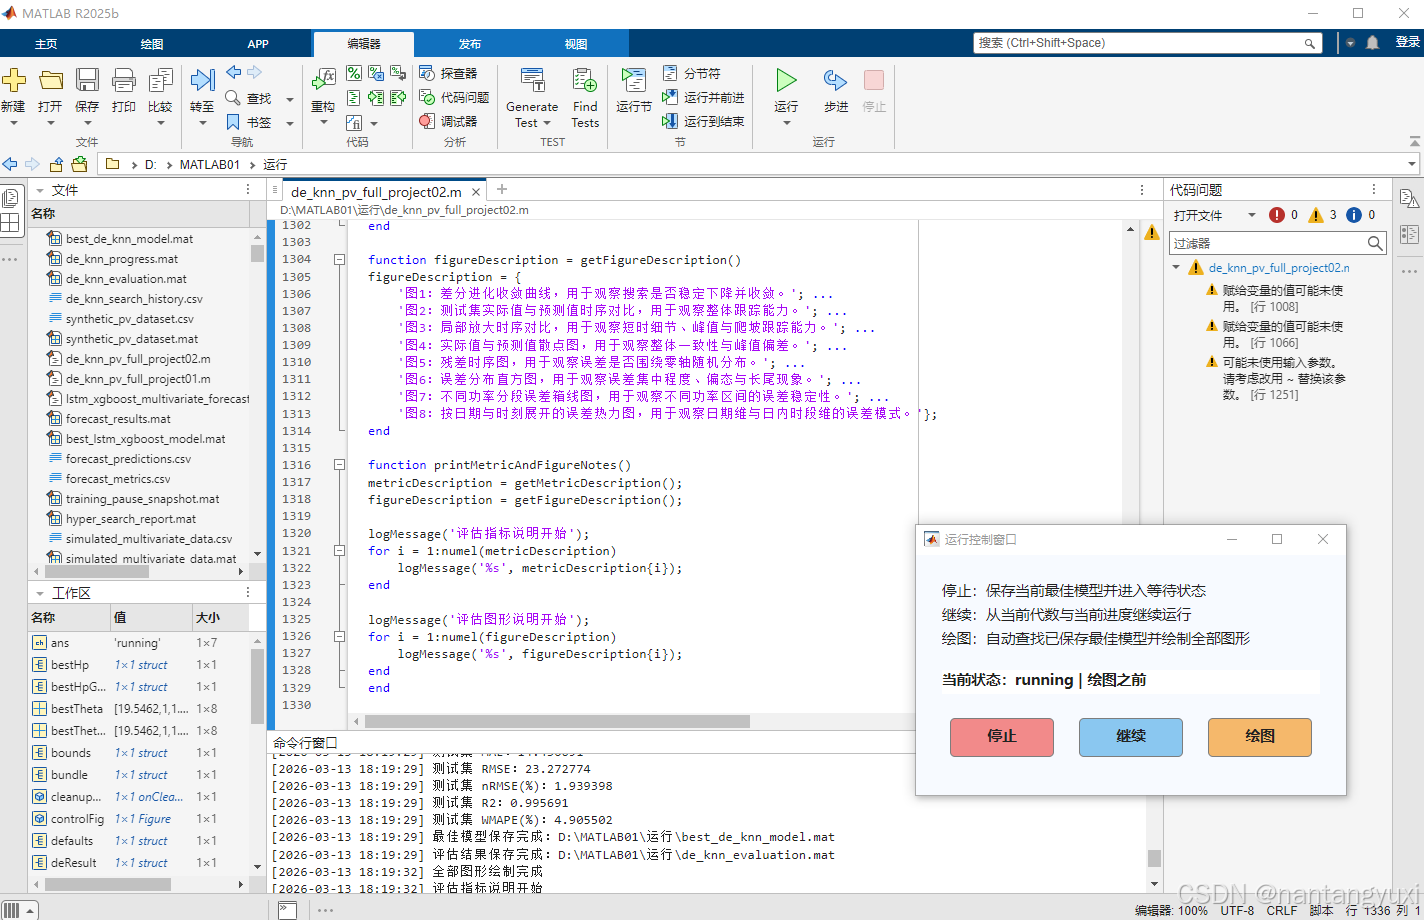1424x920 pixels.
Task: Click the 转至 (Go To) icon
Action: click(x=202, y=80)
